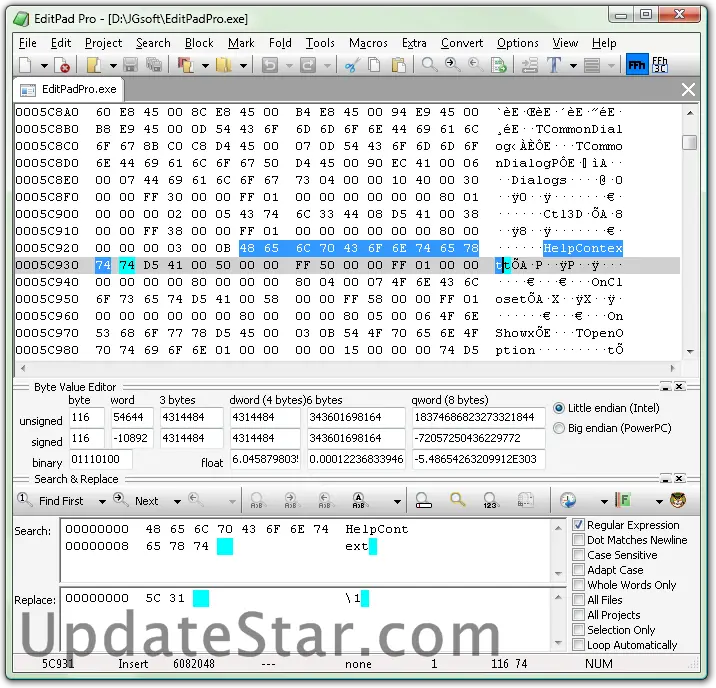Select the EditPadPro.exe file tab
Viewport: 716px width, 688px height.
pyautogui.click(x=69, y=89)
